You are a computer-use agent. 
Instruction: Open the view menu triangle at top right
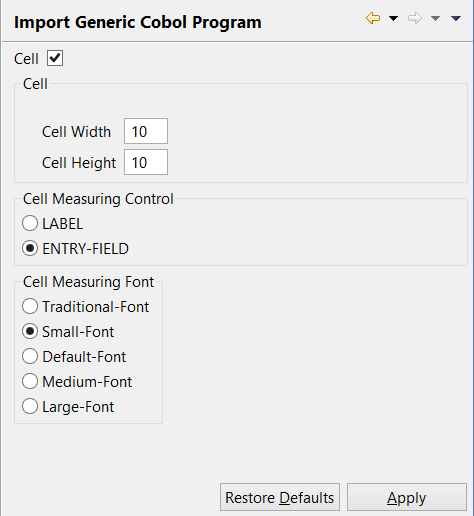456,18
